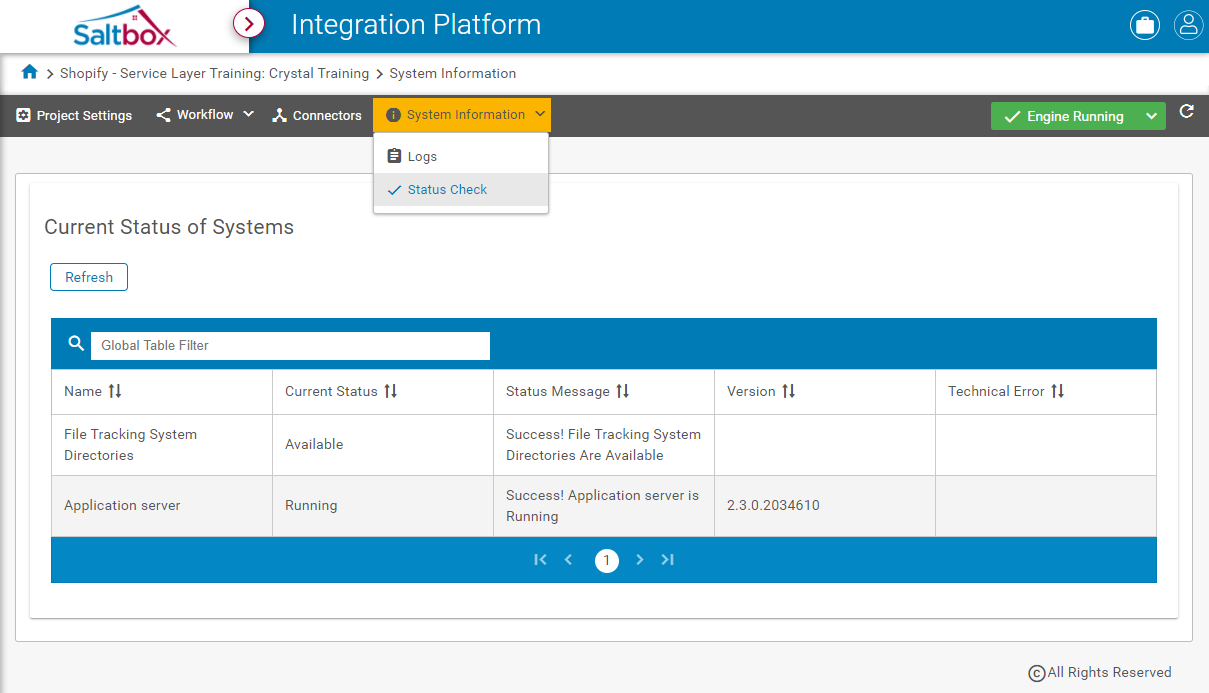The height and width of the screenshot is (693, 1209).
Task: Collapse the System Information dropdown
Action: tap(462, 115)
